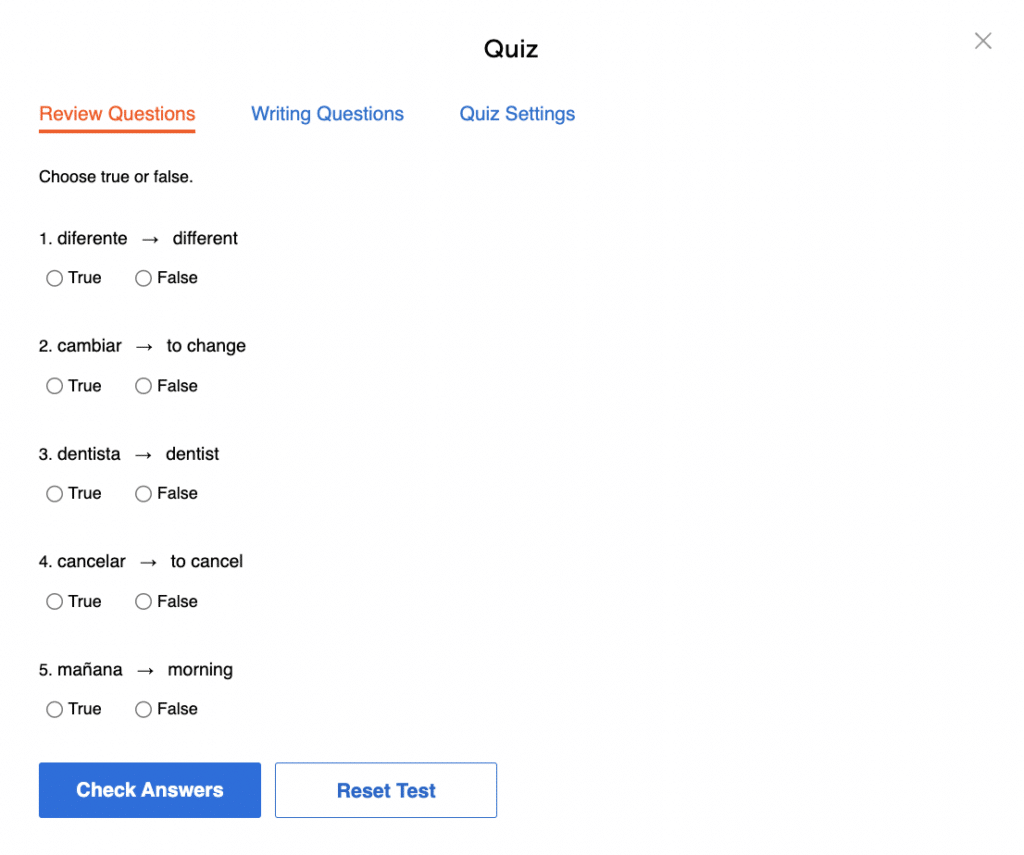Click the question 2 text cambiar → to change
Image resolution: width=1024 pixels, height=855 pixels.
click(142, 346)
